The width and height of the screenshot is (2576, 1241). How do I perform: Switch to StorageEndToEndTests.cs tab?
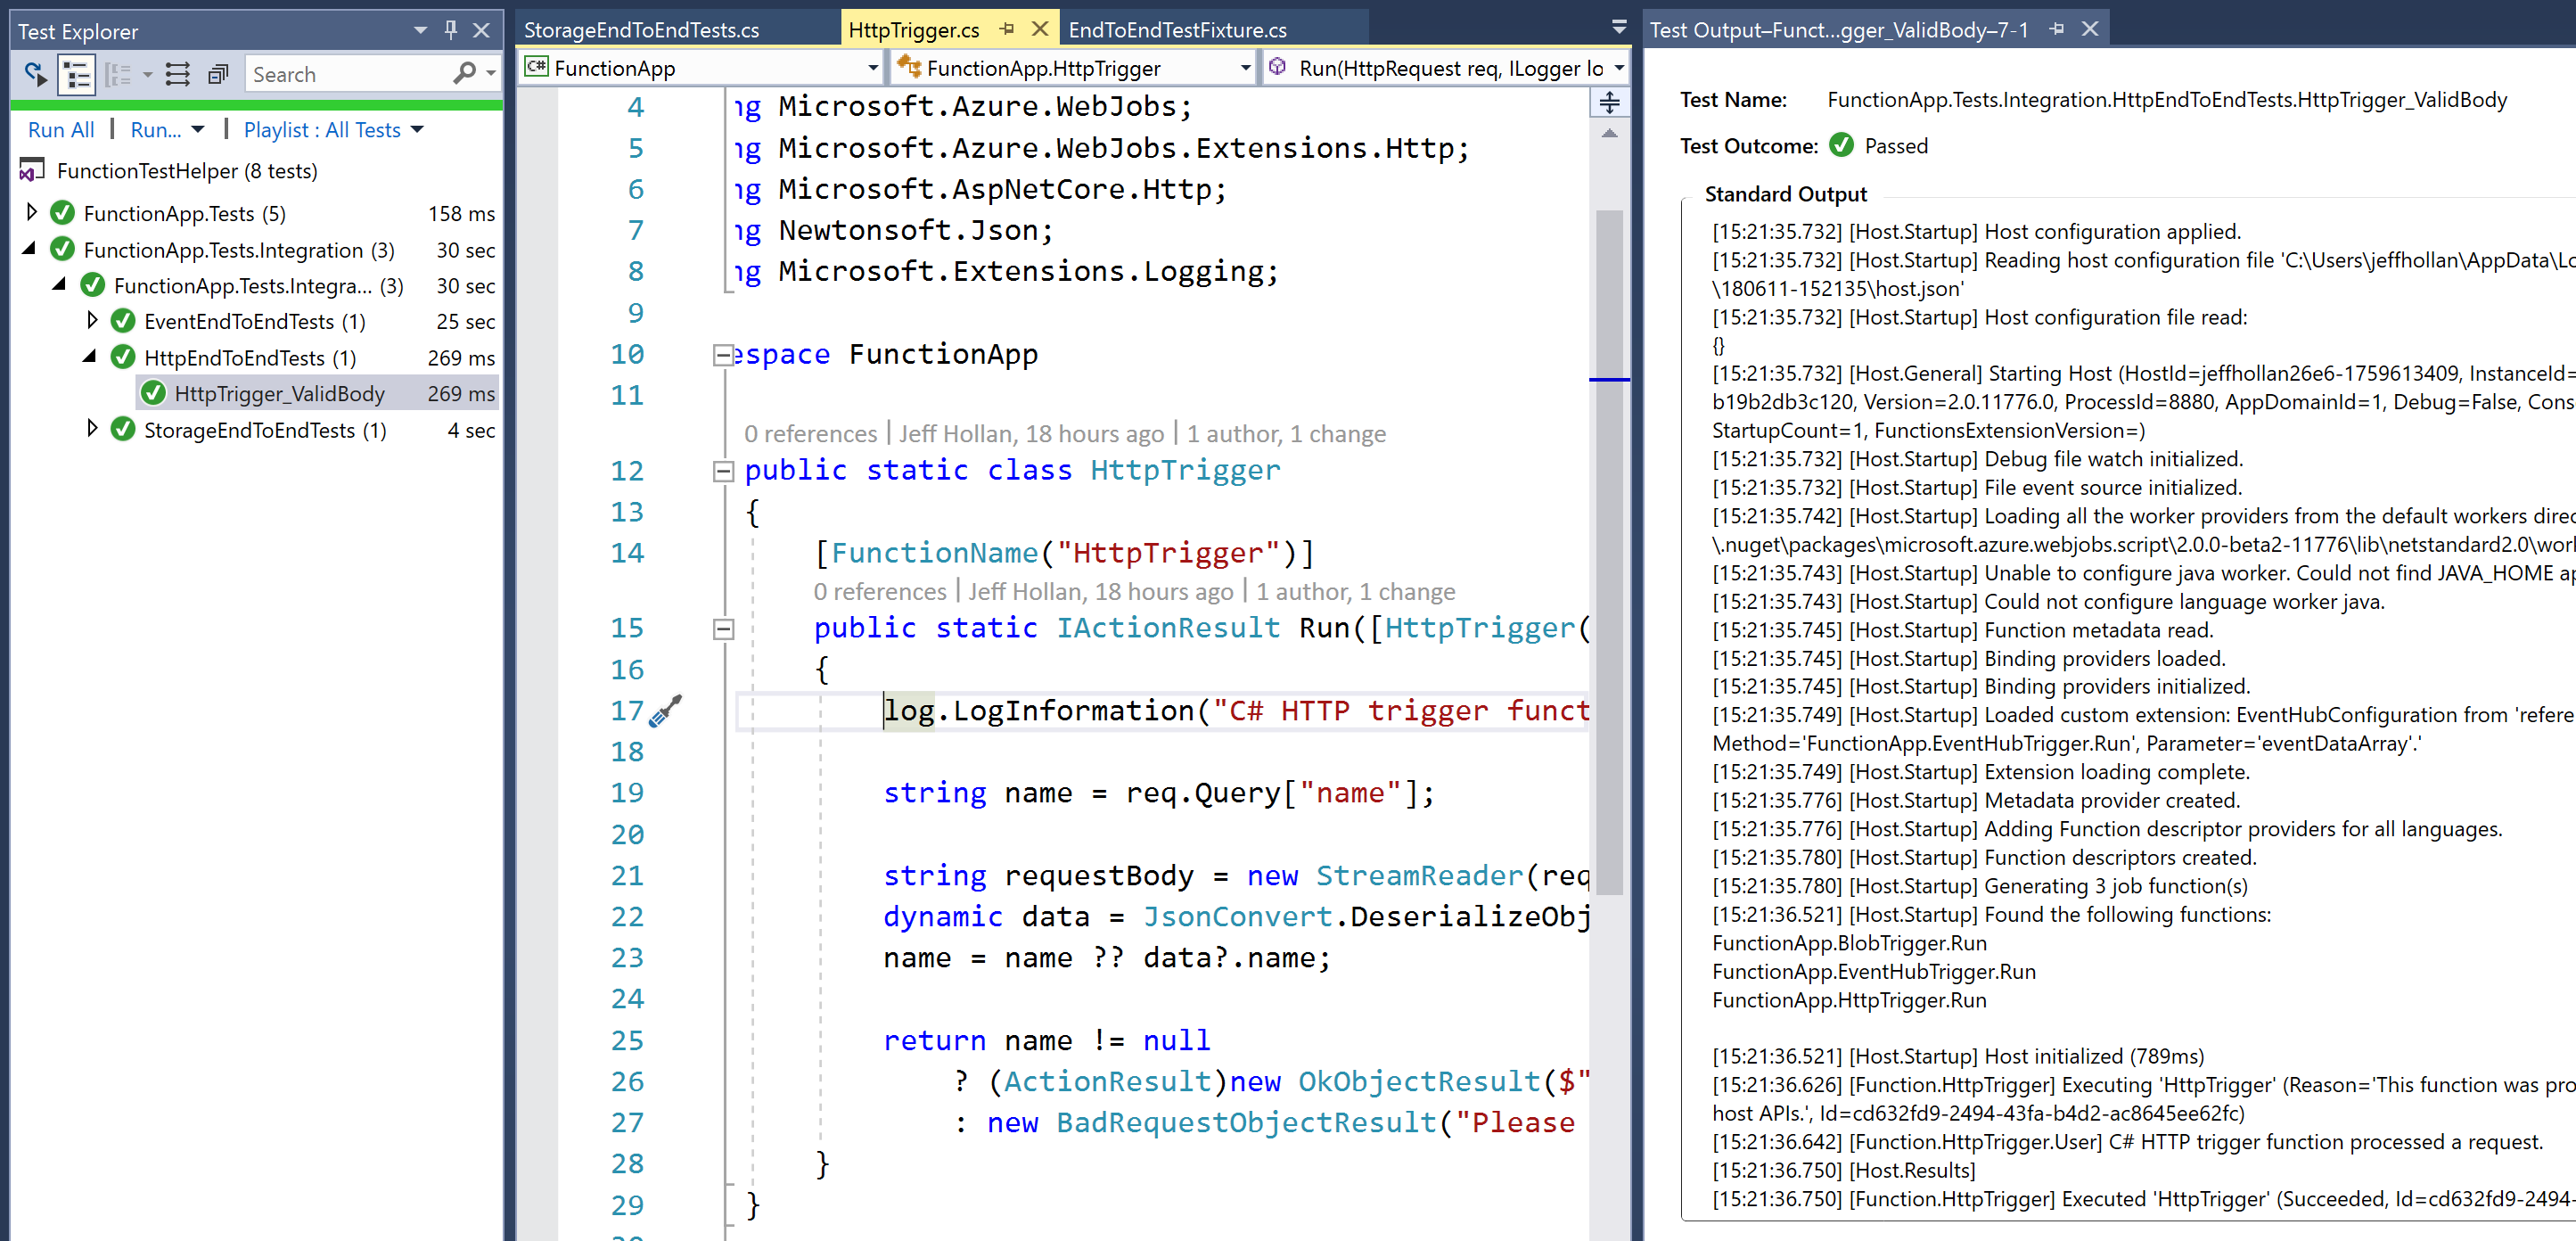tap(643, 29)
